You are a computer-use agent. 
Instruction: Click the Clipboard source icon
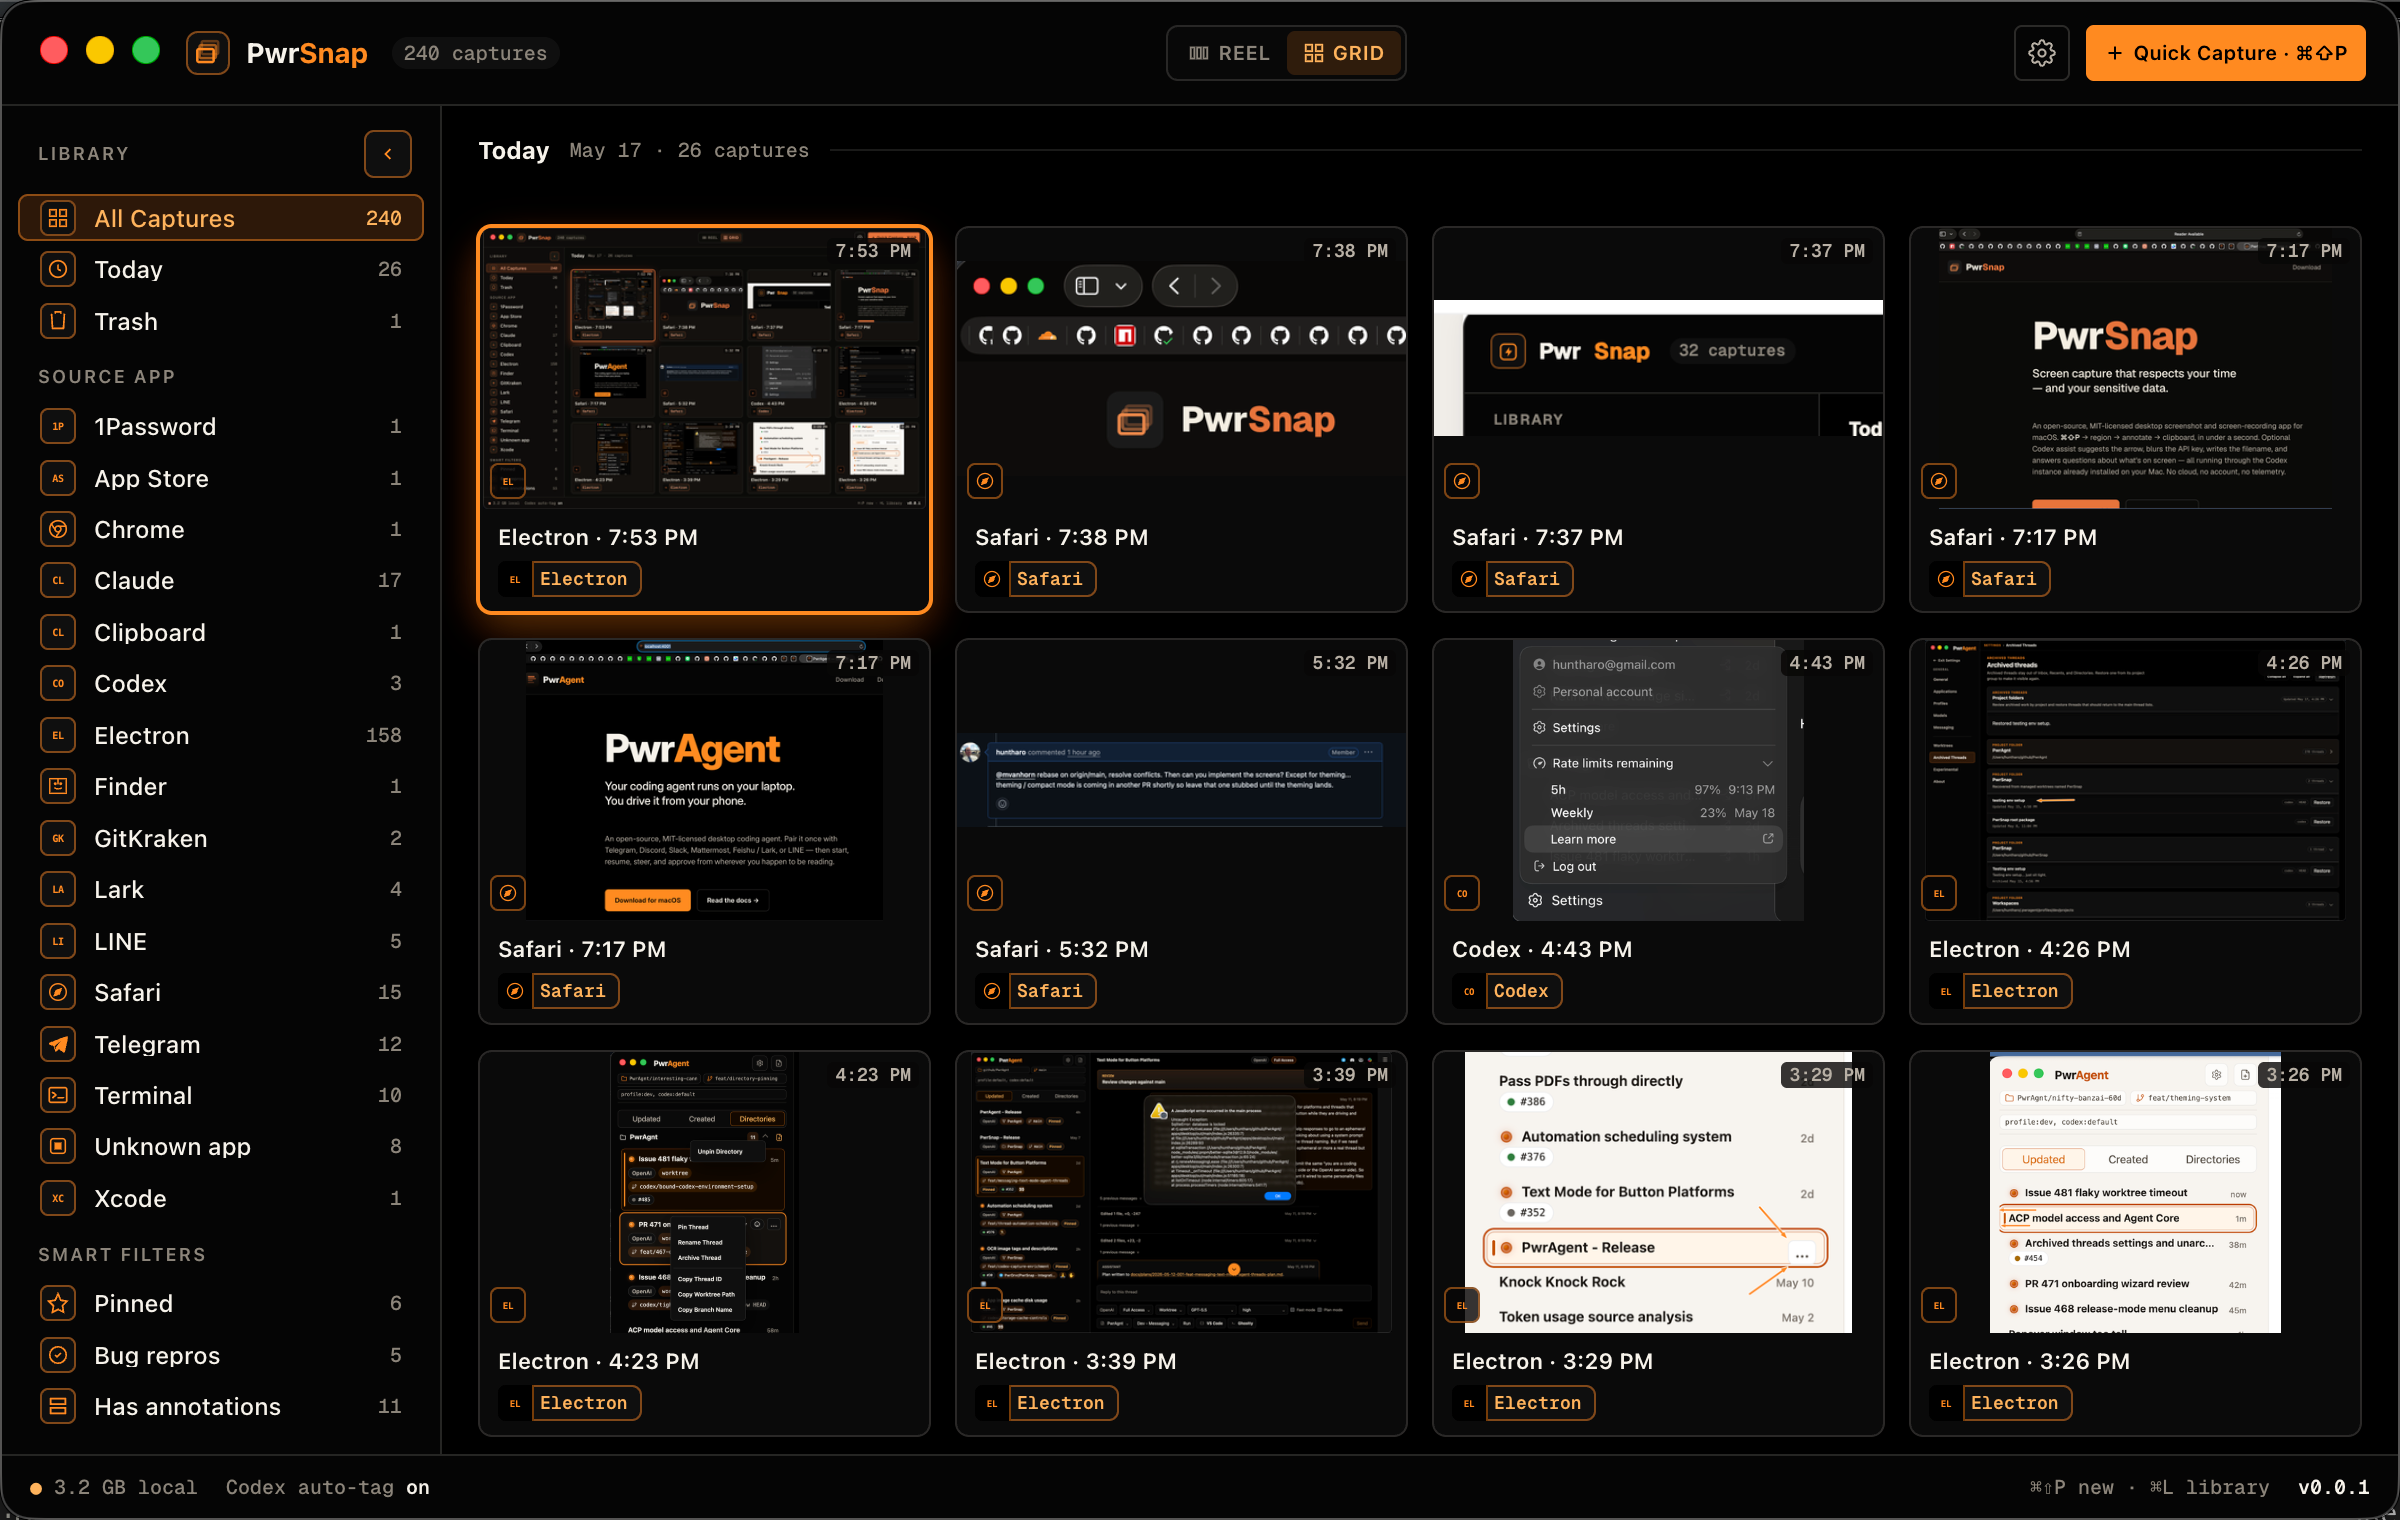click(x=58, y=632)
